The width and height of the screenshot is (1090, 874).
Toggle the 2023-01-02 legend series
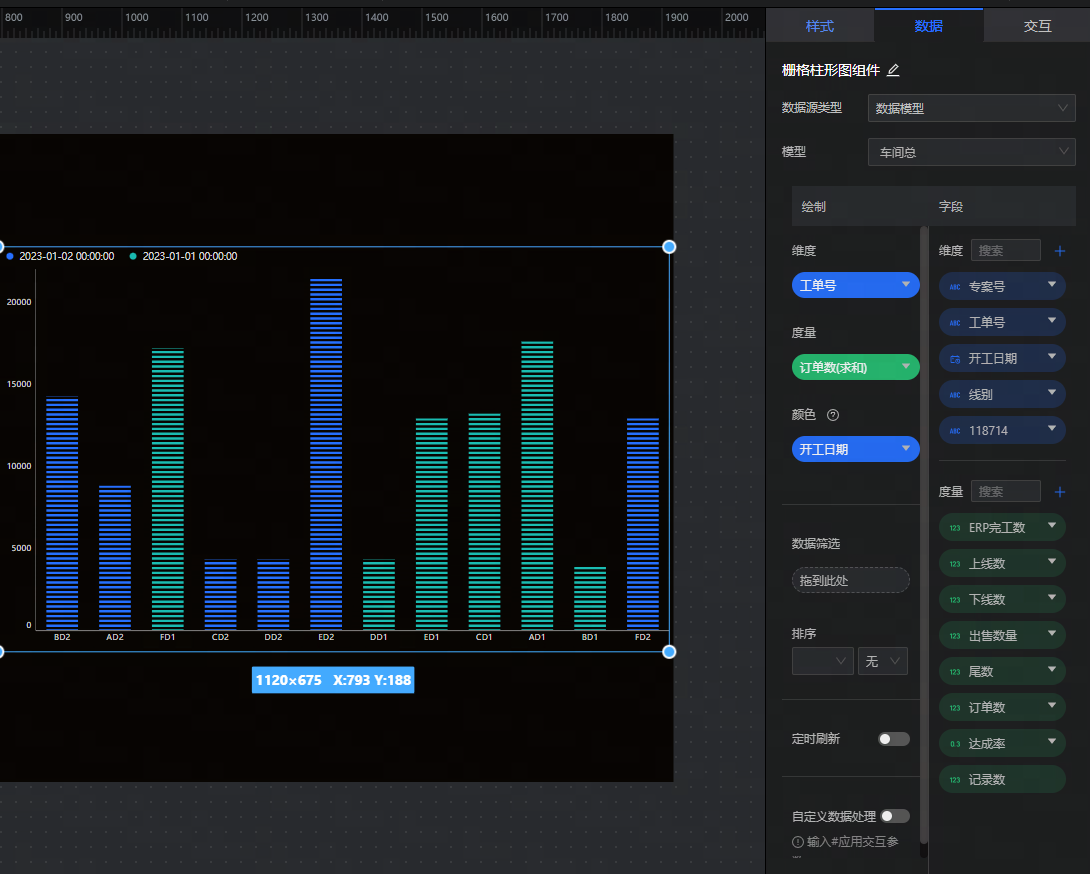click(60, 257)
